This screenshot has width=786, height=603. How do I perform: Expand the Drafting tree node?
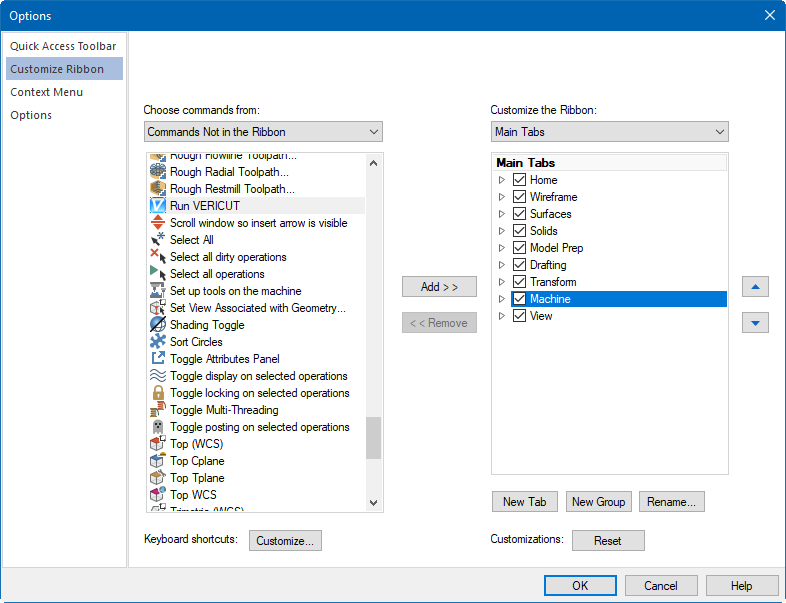(501, 265)
